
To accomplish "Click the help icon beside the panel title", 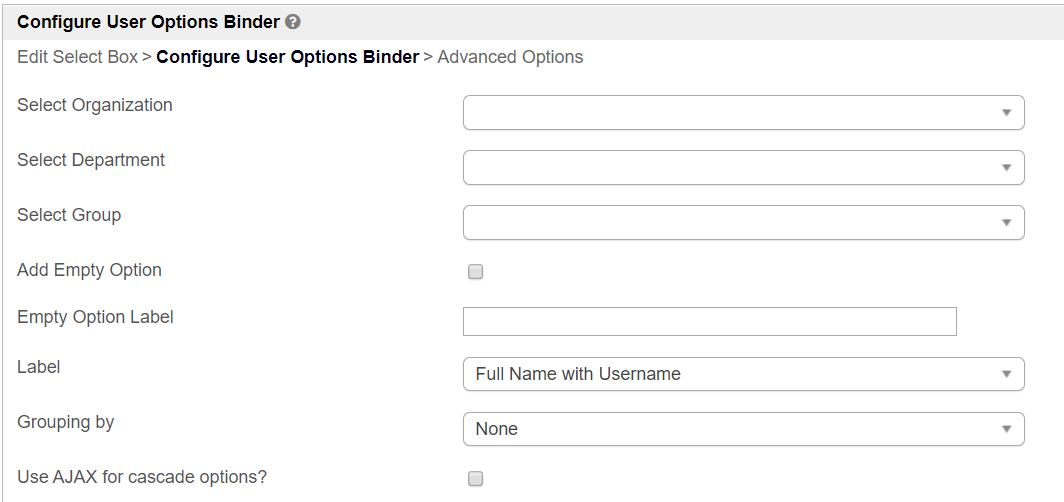I will [293, 22].
